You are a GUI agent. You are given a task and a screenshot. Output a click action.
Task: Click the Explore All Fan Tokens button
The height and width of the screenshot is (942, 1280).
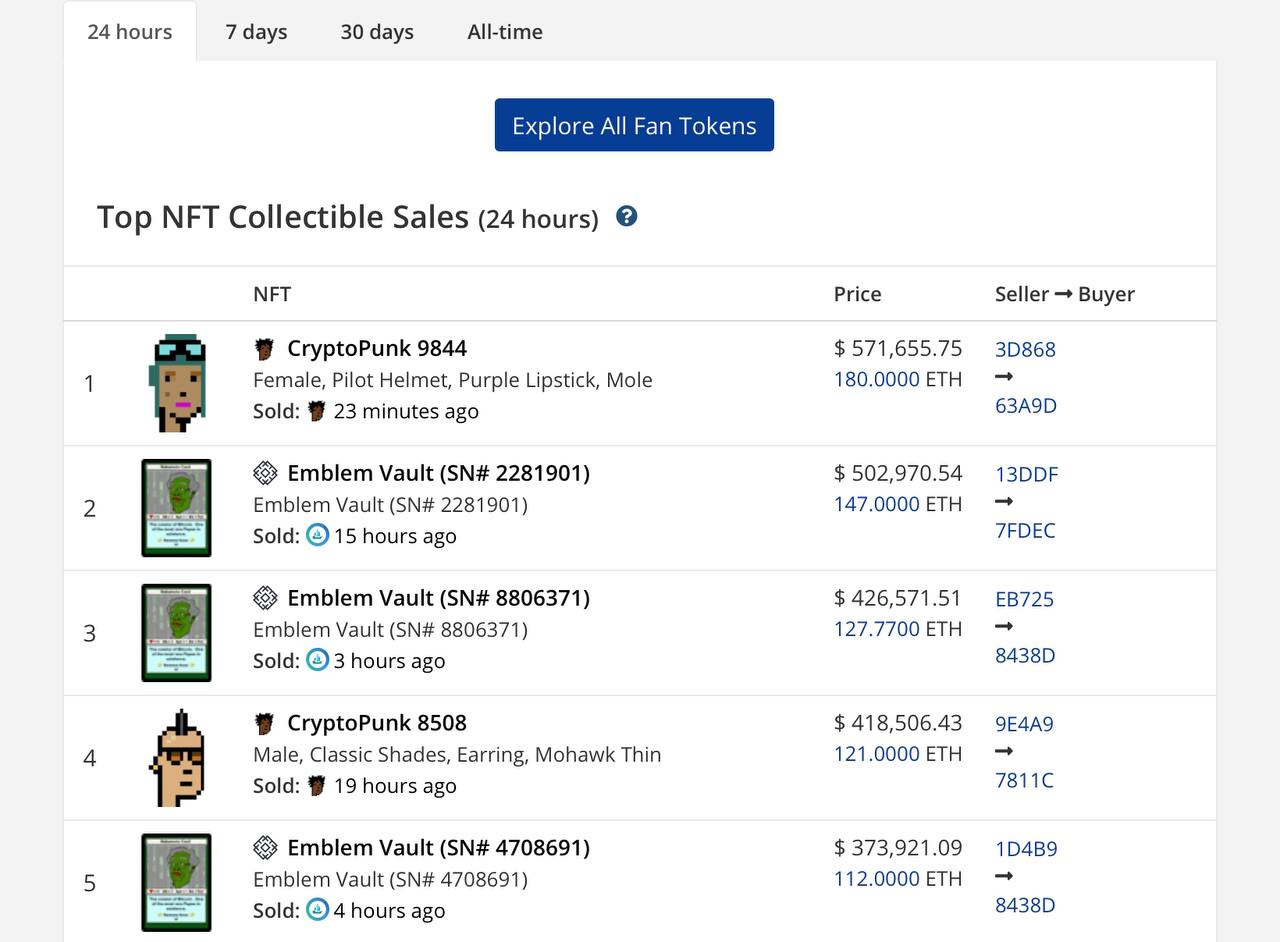(x=634, y=125)
